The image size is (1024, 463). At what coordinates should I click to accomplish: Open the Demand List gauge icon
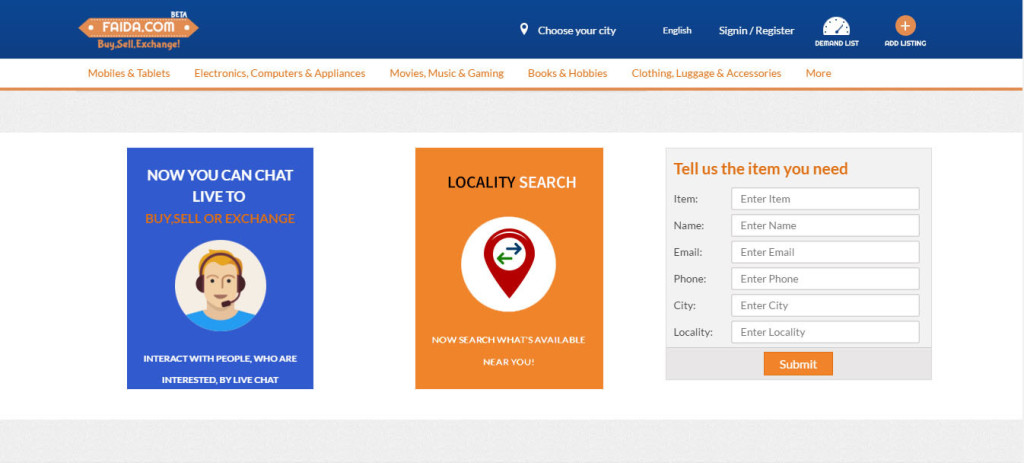tap(836, 27)
